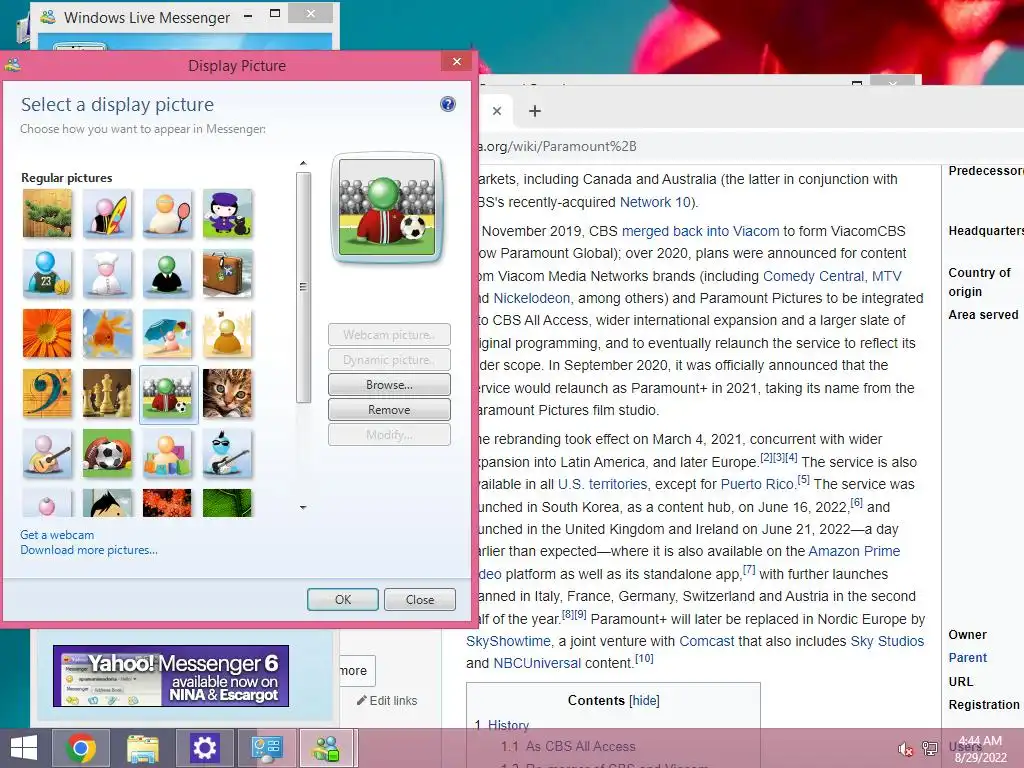Close the current browser tab

click(x=497, y=111)
